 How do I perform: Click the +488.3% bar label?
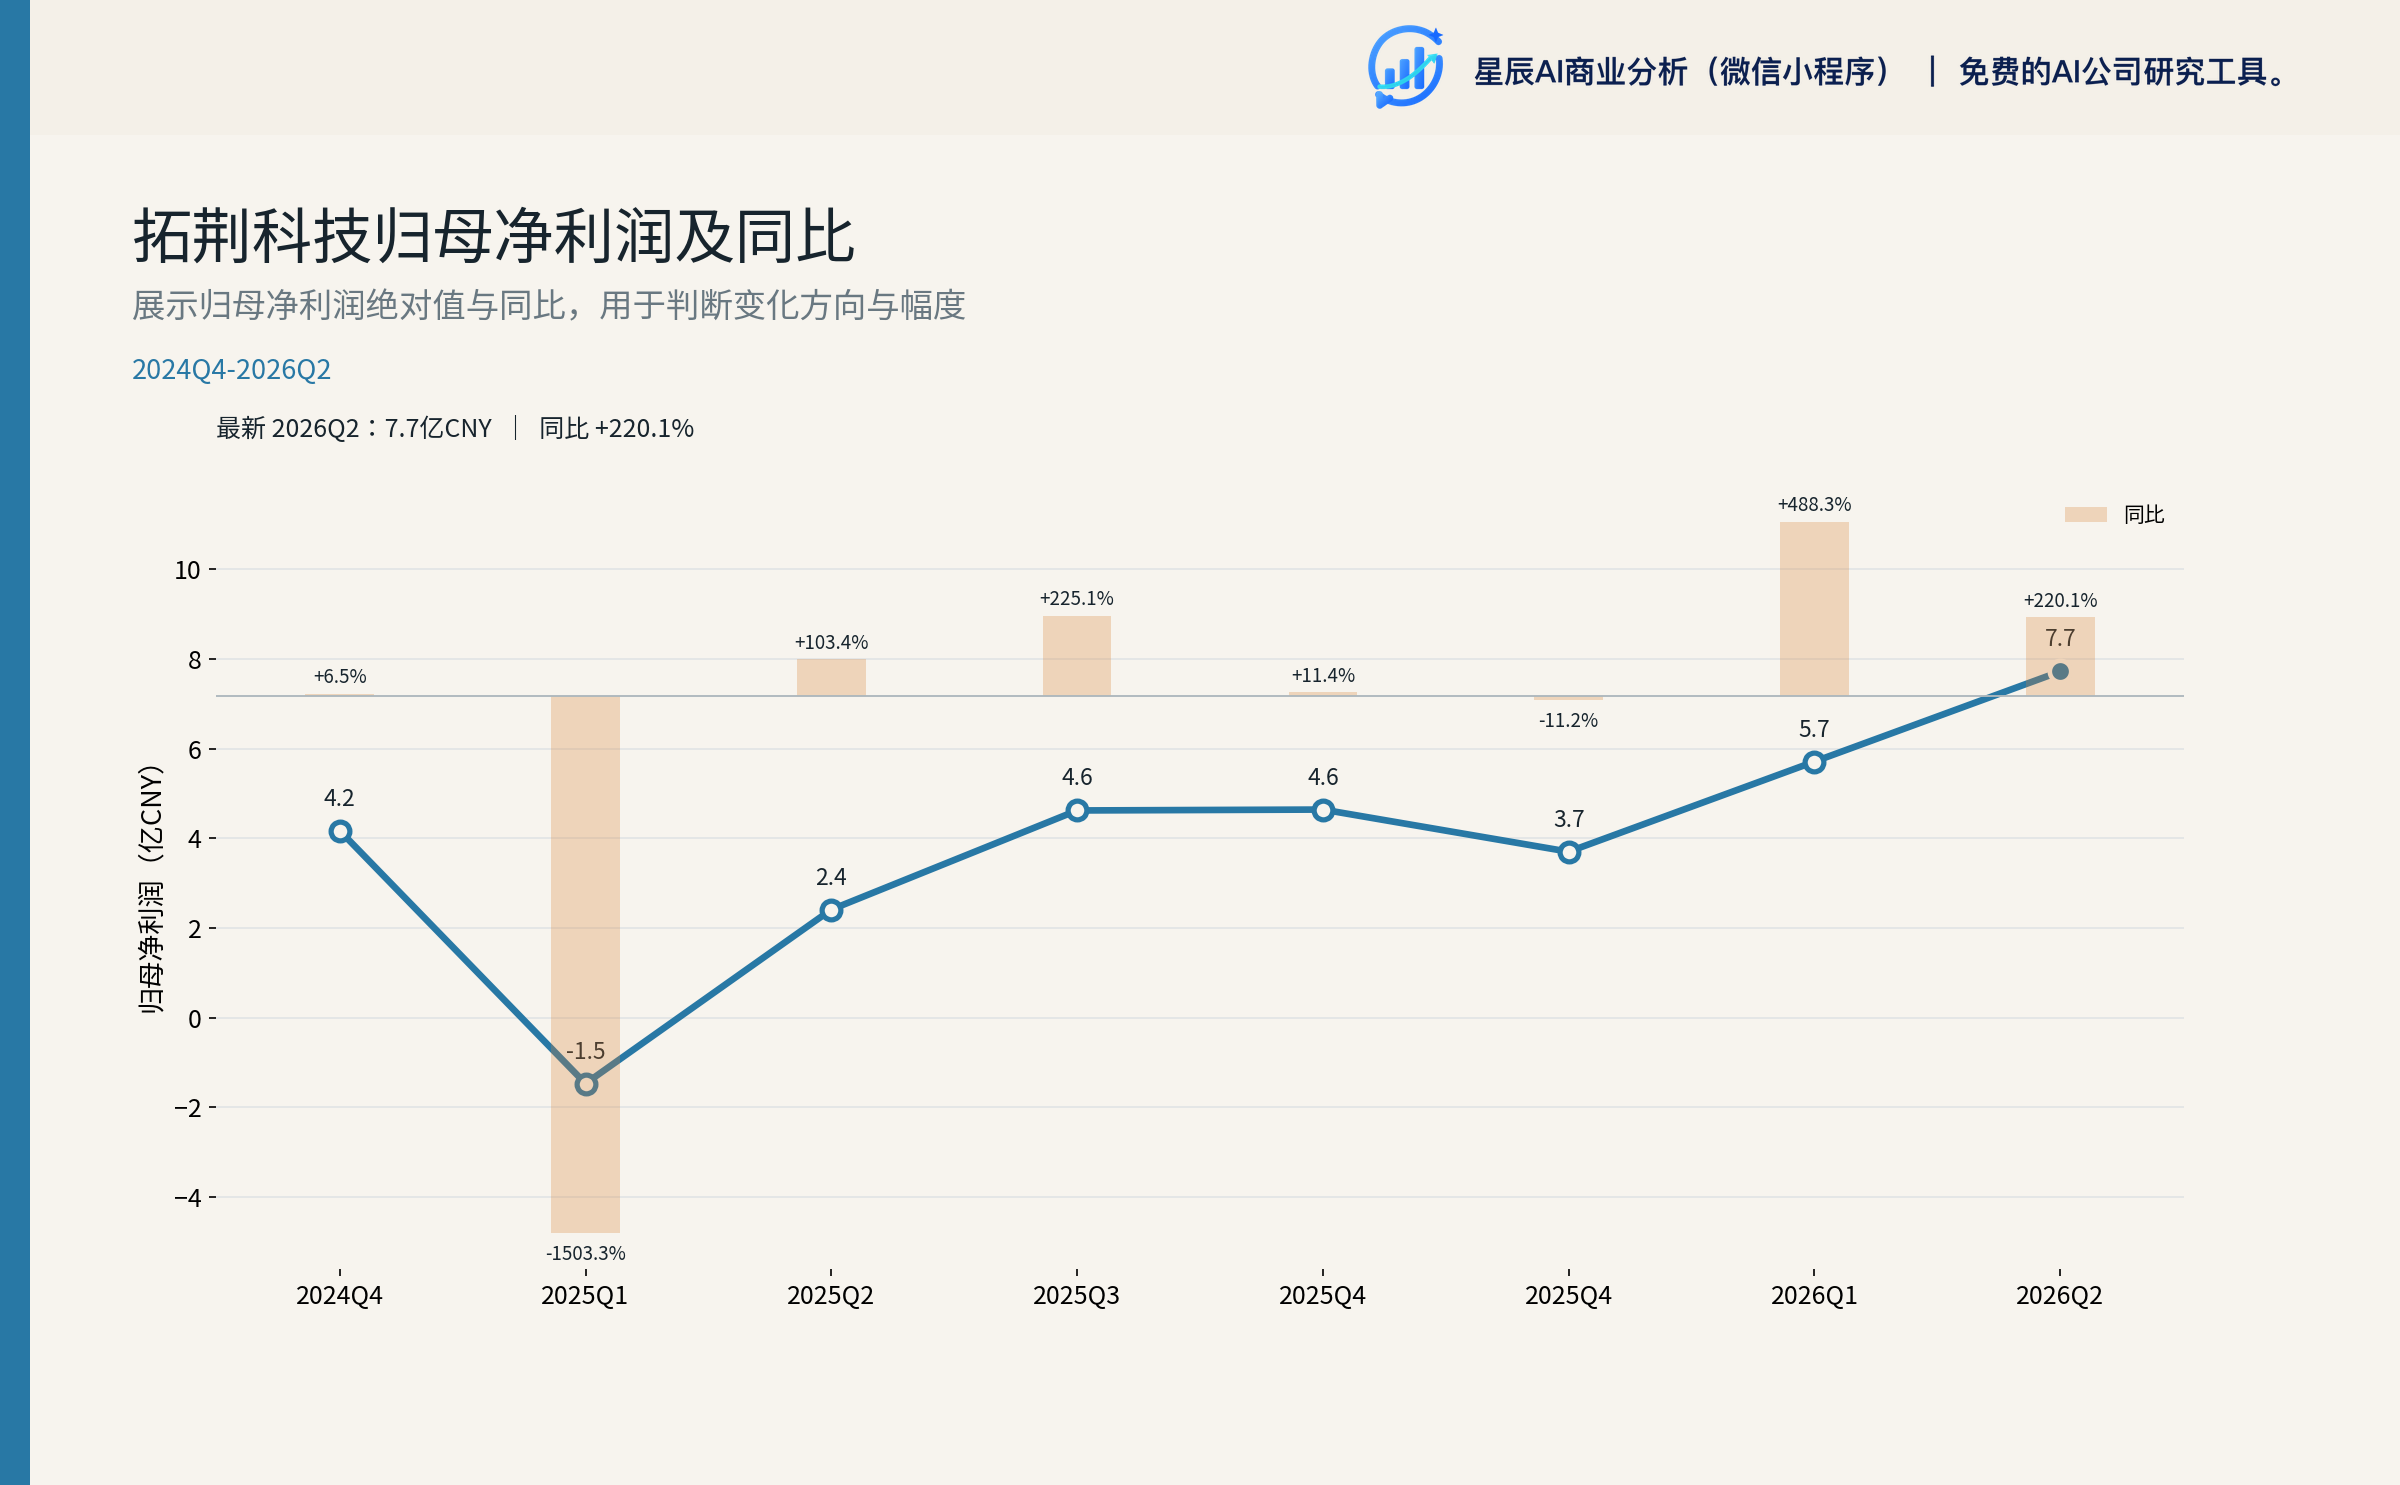point(1814,504)
